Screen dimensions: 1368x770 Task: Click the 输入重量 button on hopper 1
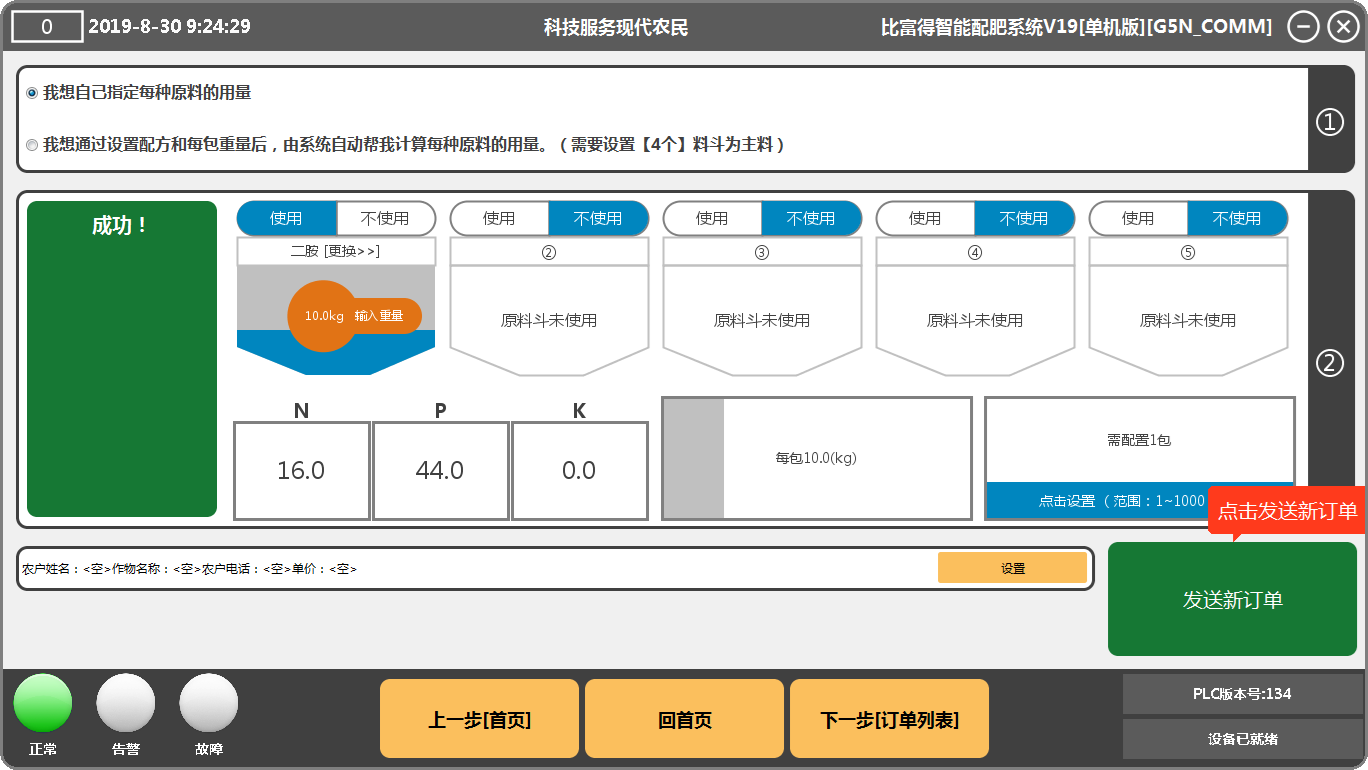381,316
